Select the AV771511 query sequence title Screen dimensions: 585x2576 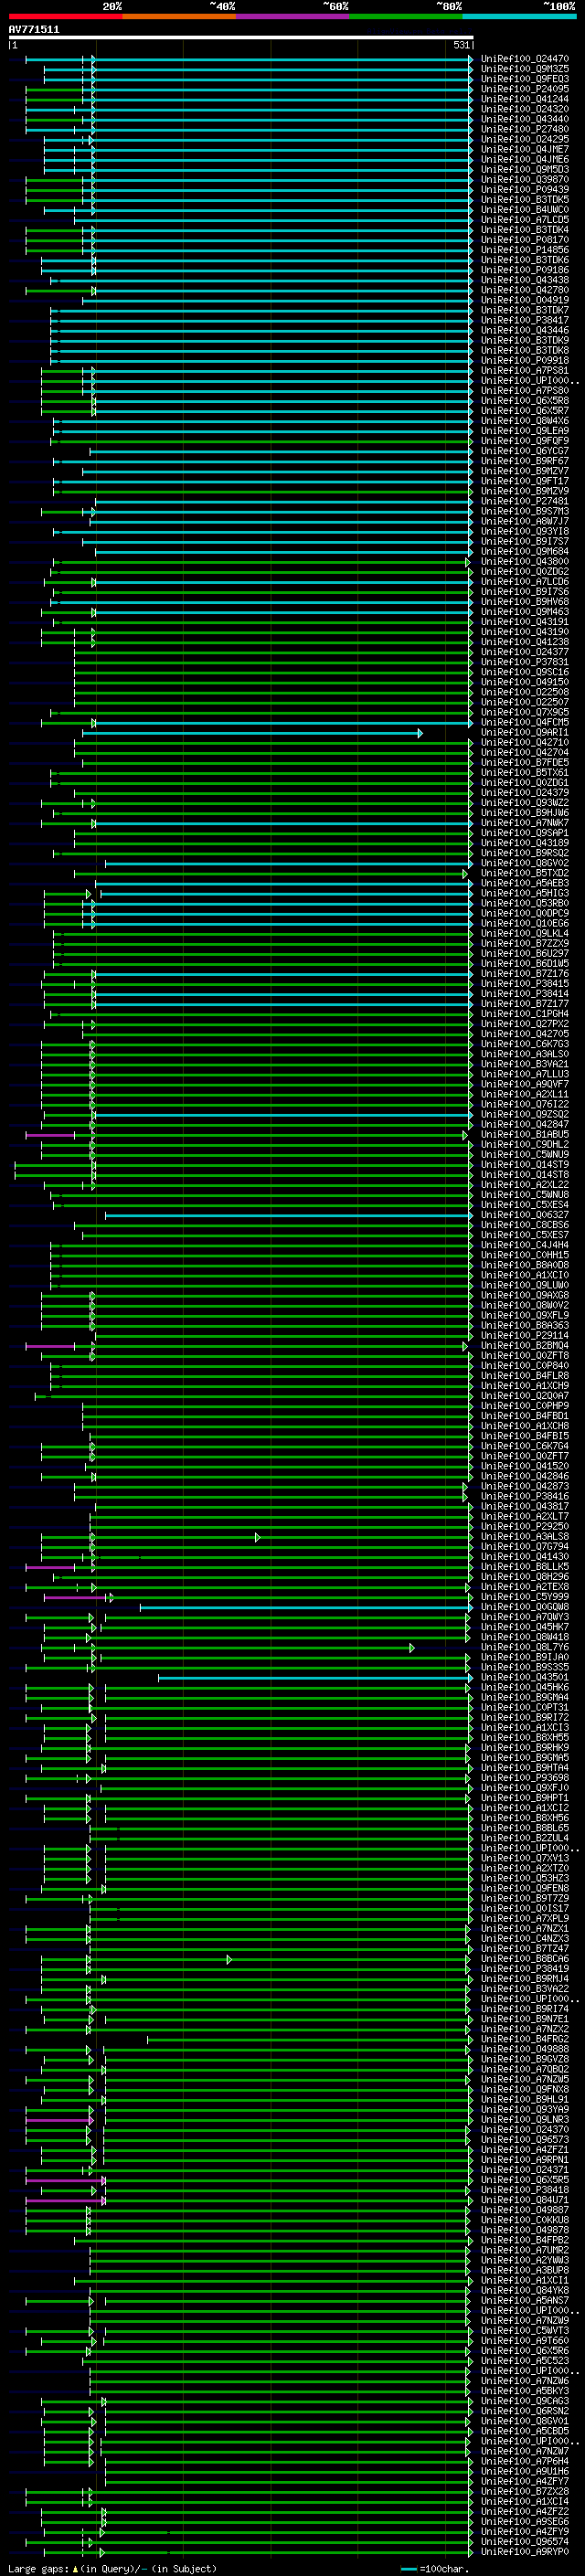34,30
